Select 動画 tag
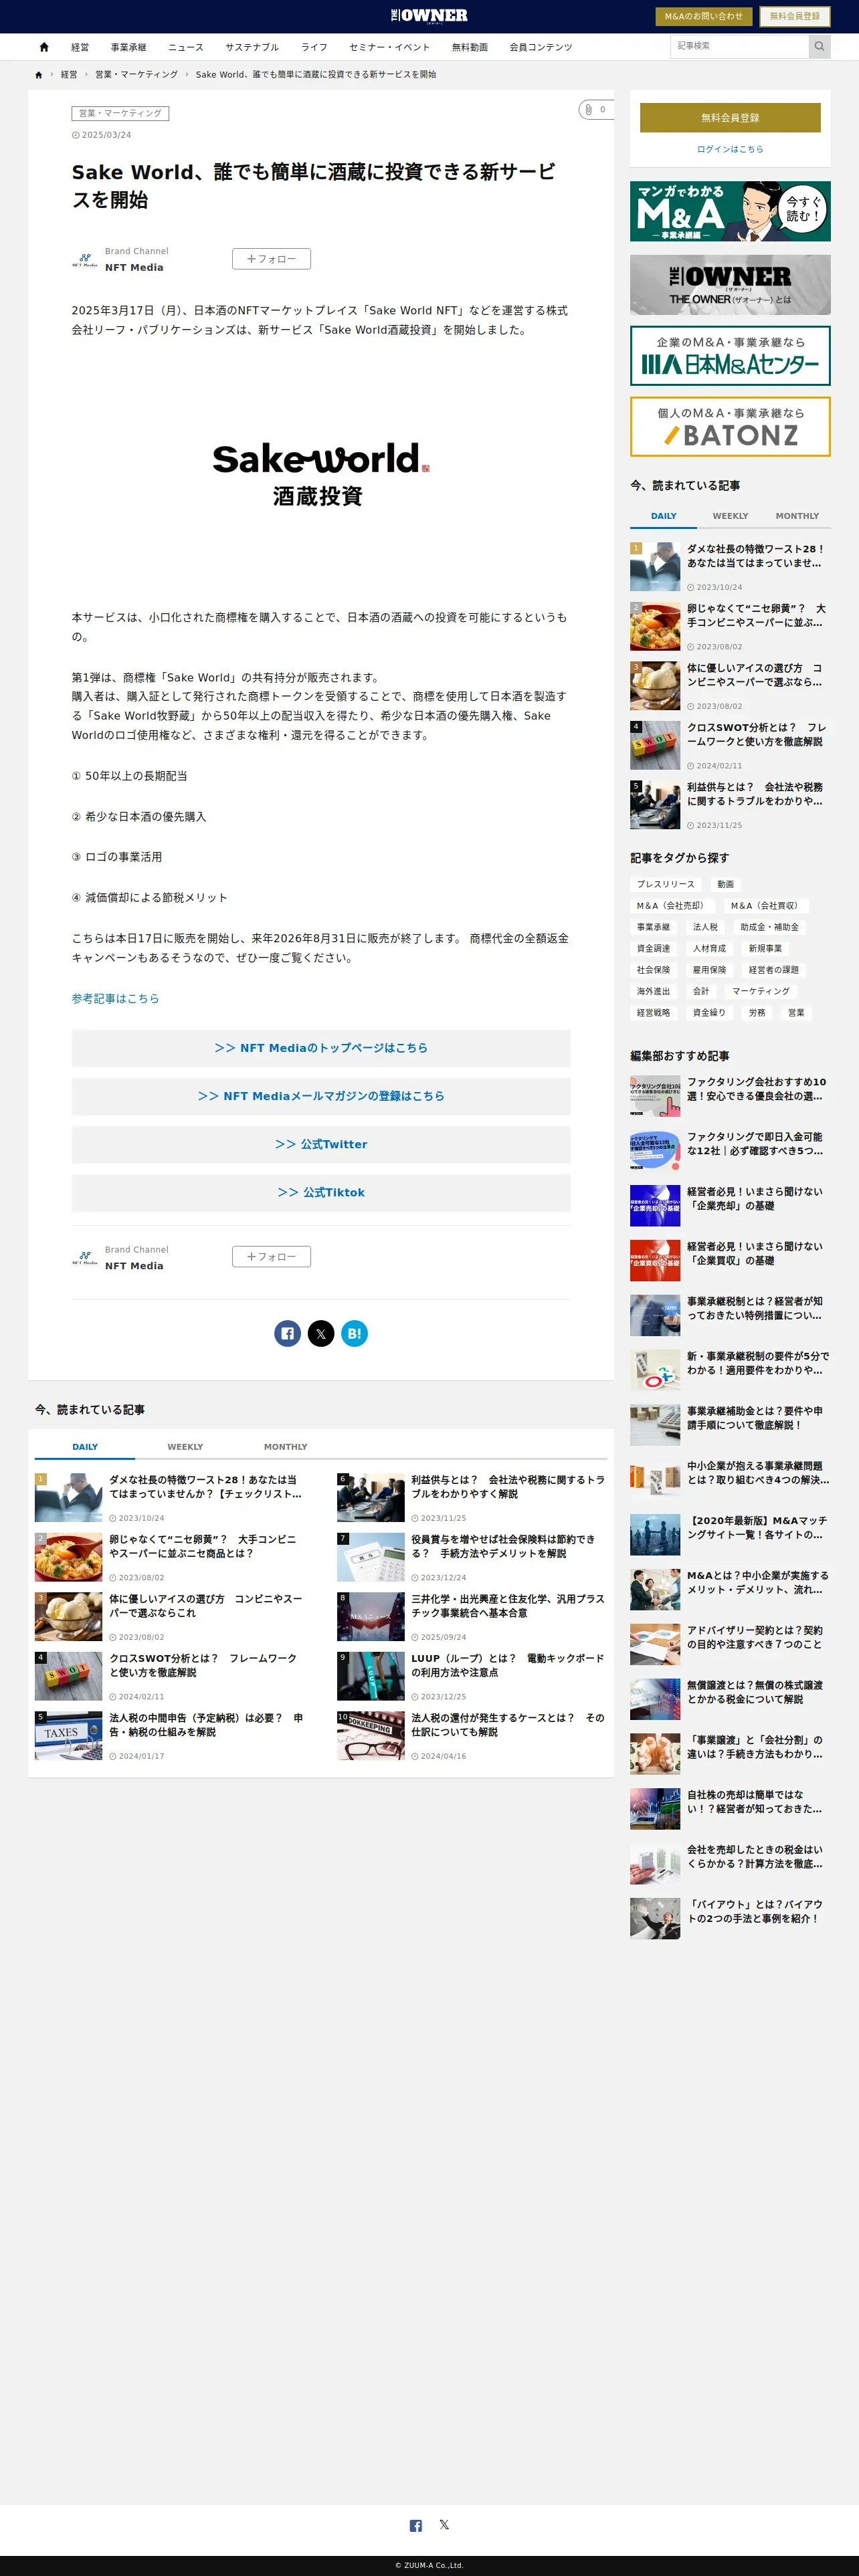Screen dimensions: 859x2576 click(725, 884)
